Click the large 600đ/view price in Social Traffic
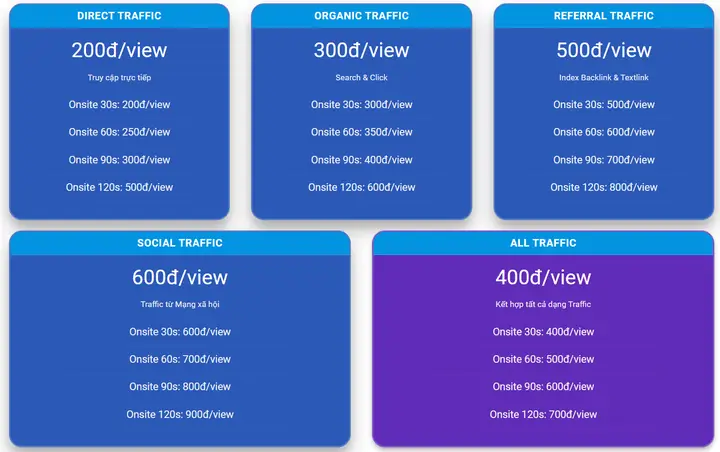The height and width of the screenshot is (452, 720). [x=180, y=277]
